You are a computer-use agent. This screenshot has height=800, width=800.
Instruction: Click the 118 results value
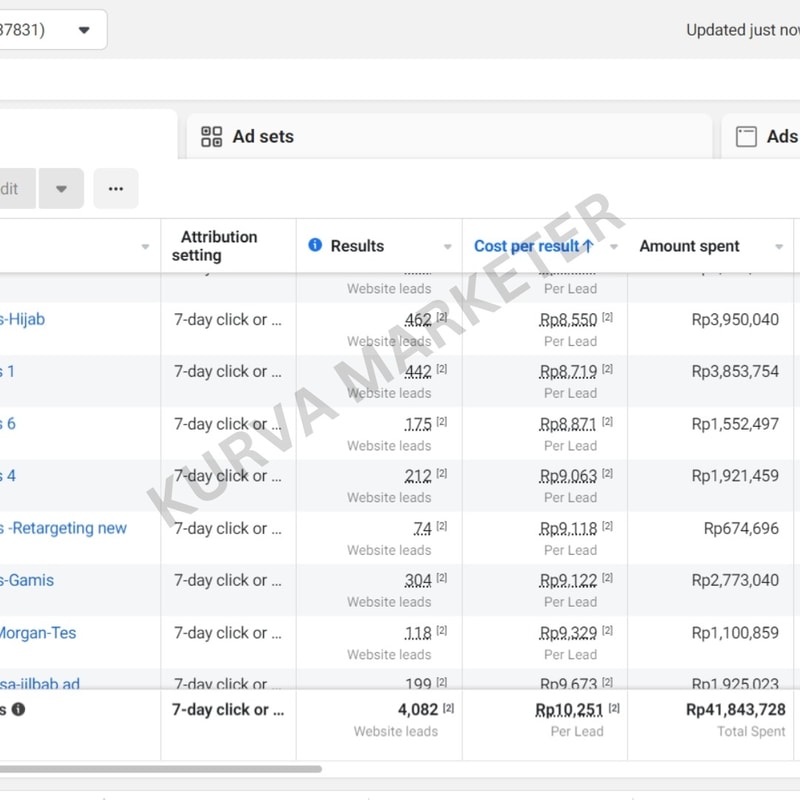(418, 633)
